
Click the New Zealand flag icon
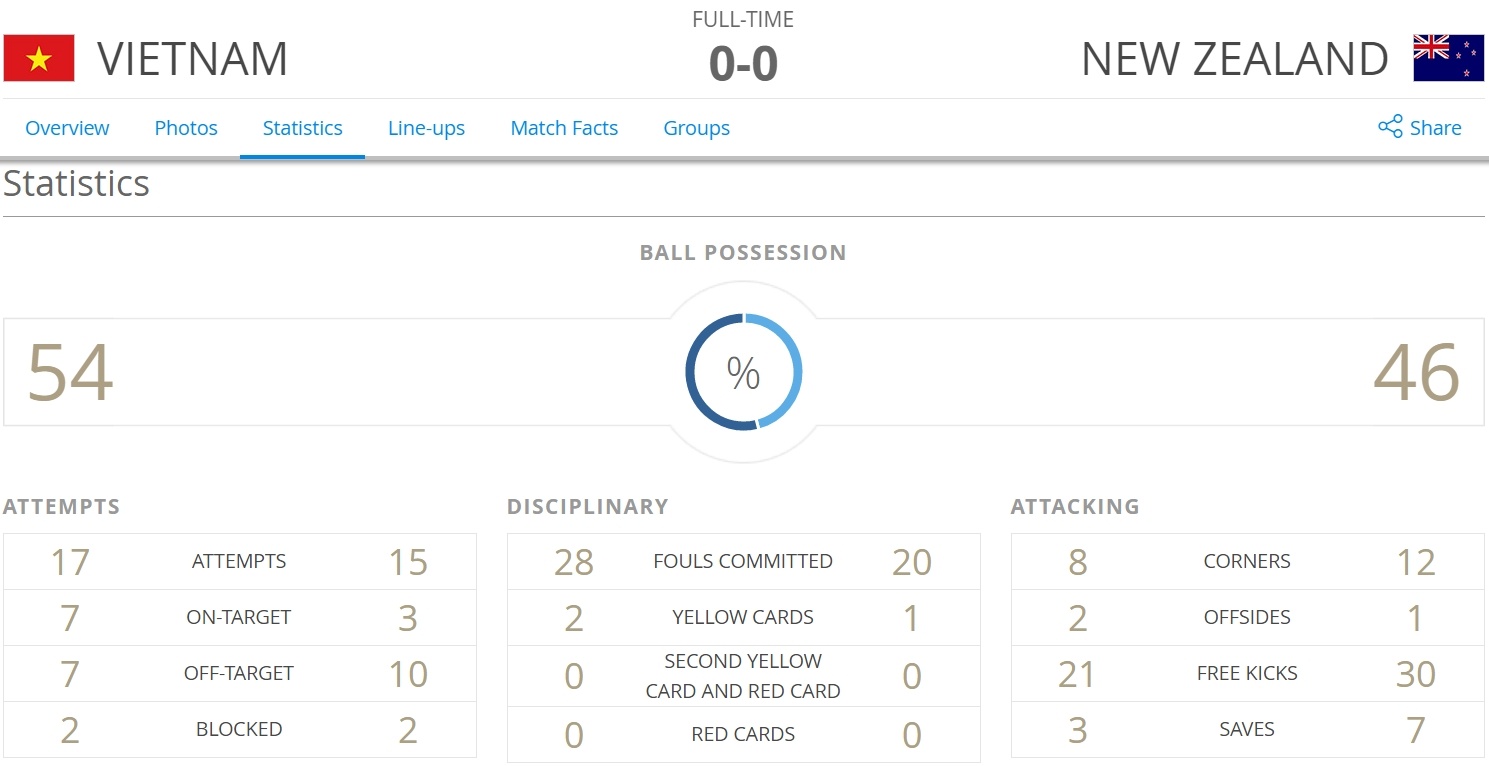(x=1448, y=58)
